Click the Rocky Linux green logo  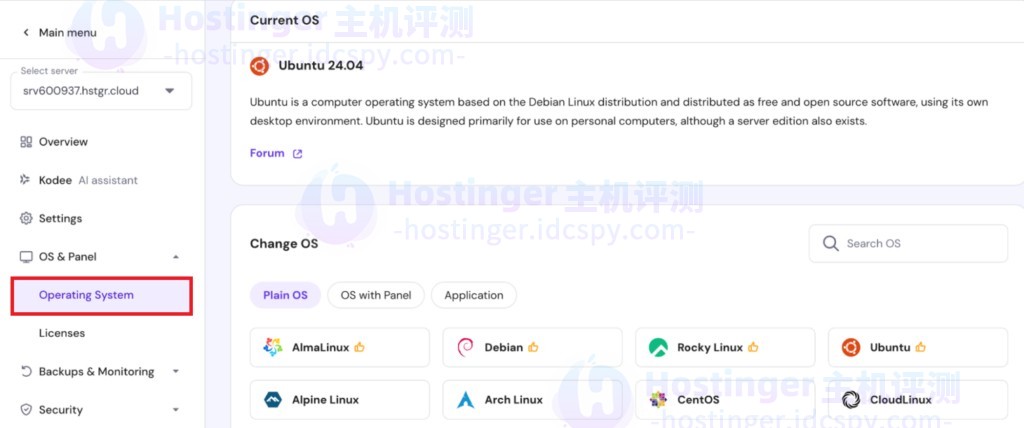[x=658, y=347]
